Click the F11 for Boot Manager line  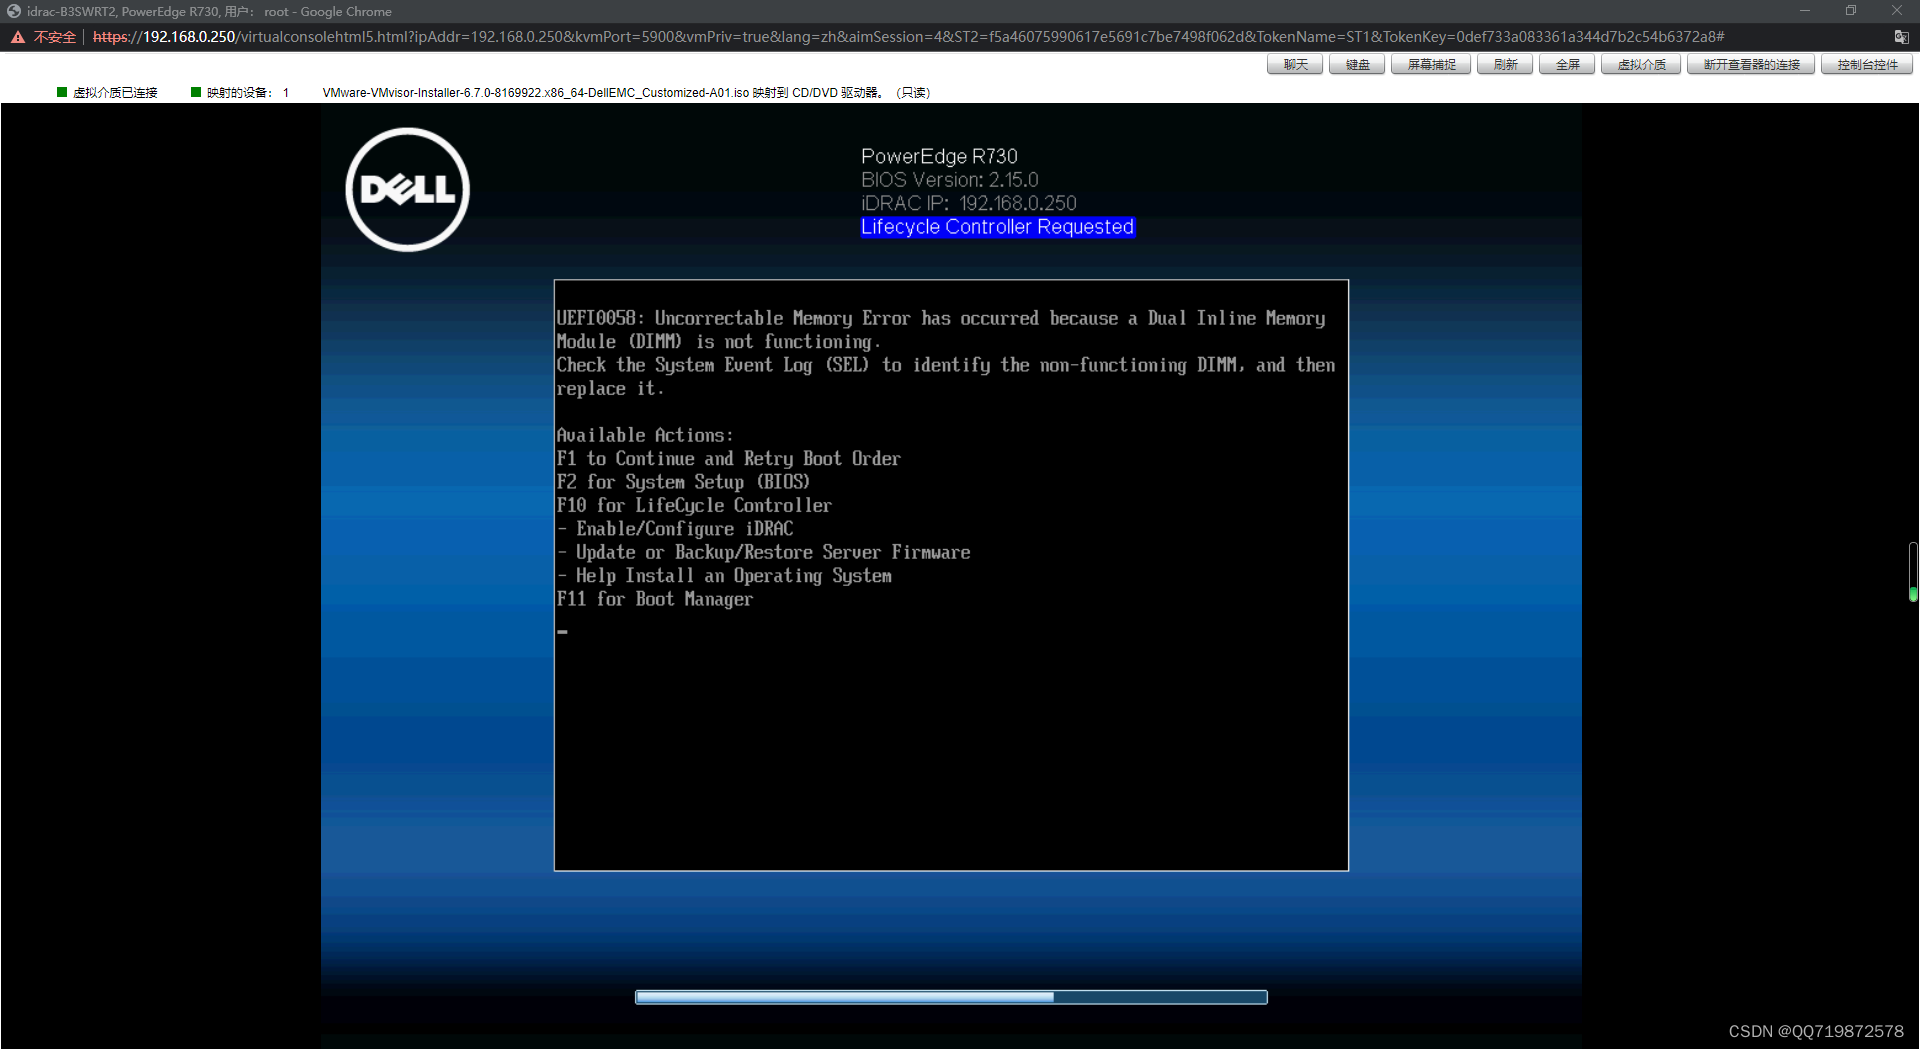[655, 599]
